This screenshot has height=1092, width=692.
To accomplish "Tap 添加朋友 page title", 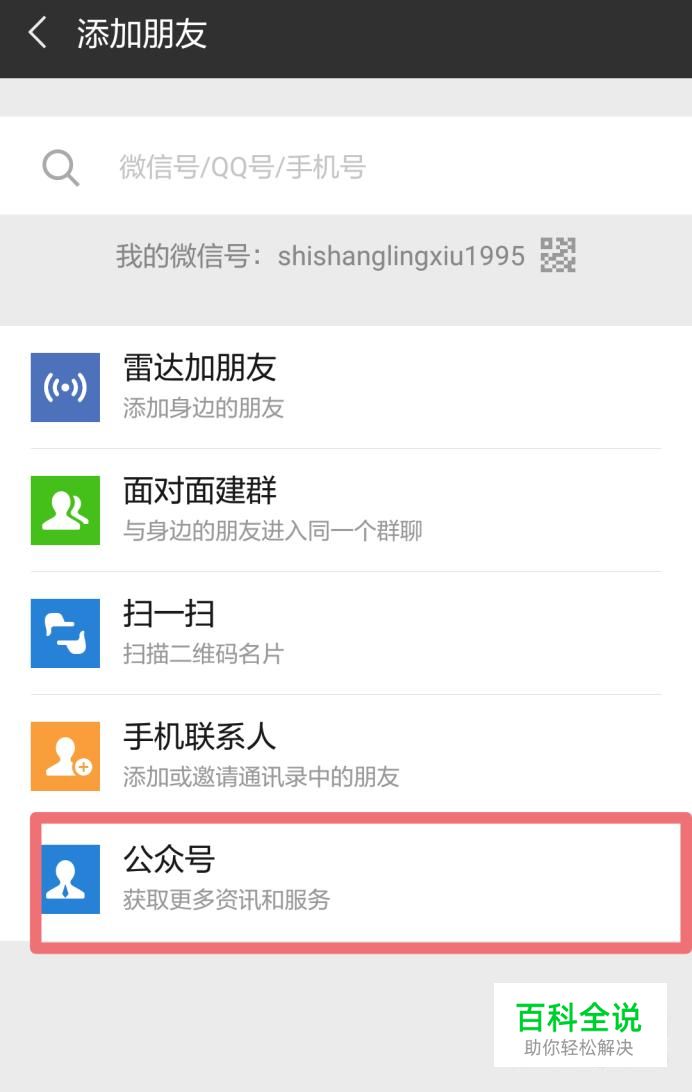I will coord(142,33).
